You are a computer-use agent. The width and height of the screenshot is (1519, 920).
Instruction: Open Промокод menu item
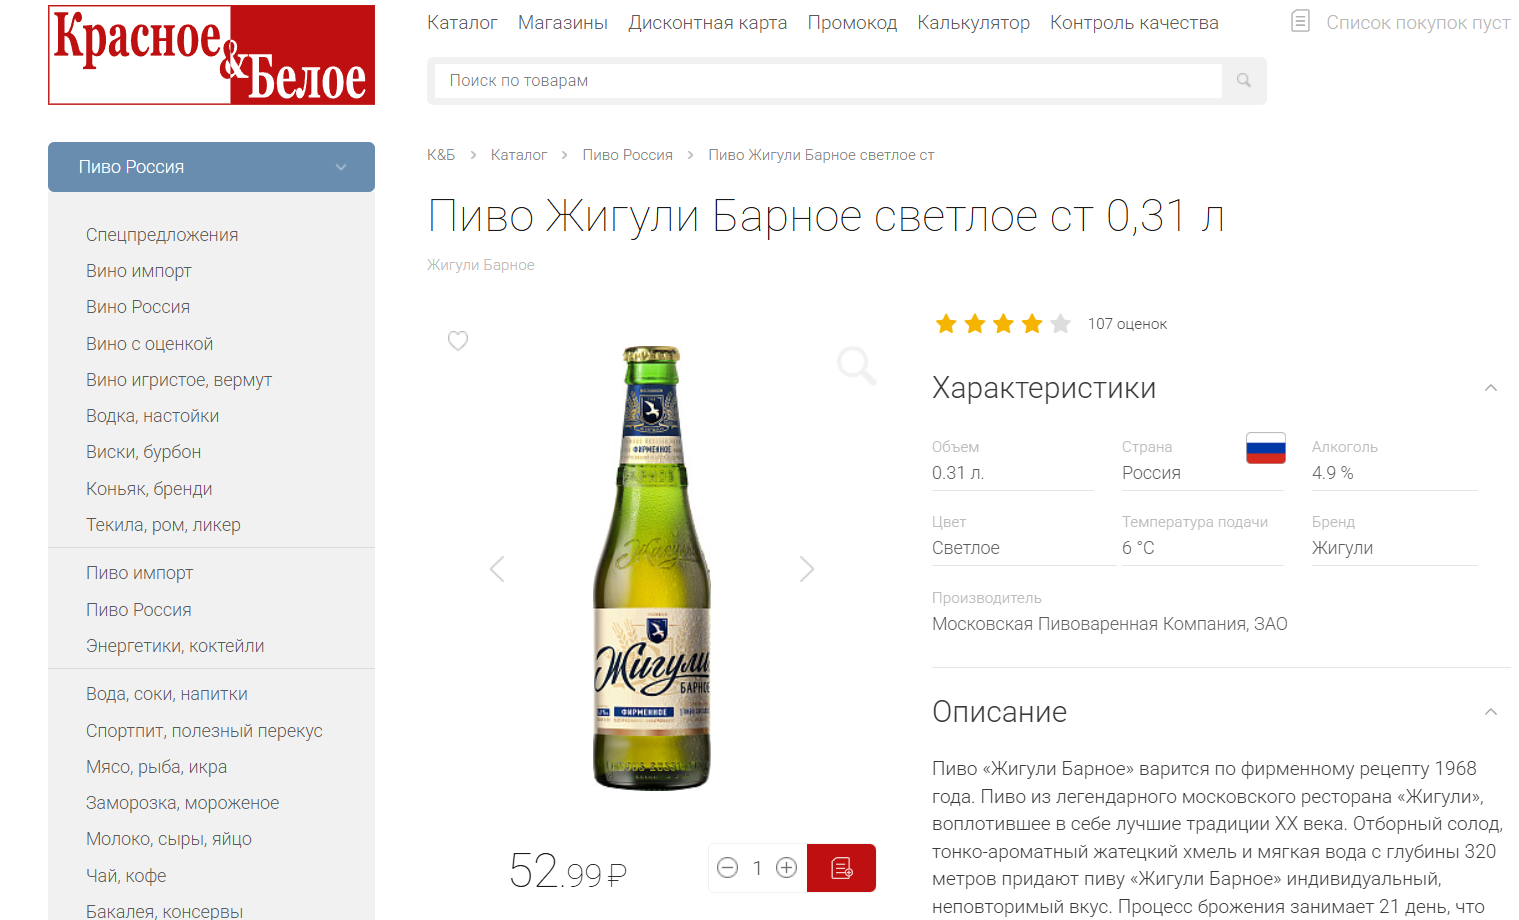pos(852,23)
